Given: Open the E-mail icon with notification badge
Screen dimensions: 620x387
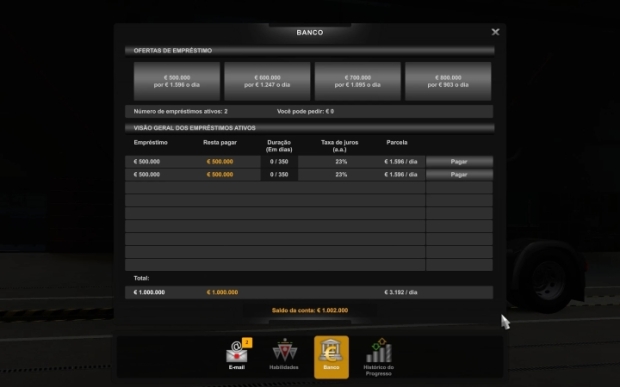Looking at the screenshot, I should tap(238, 355).
